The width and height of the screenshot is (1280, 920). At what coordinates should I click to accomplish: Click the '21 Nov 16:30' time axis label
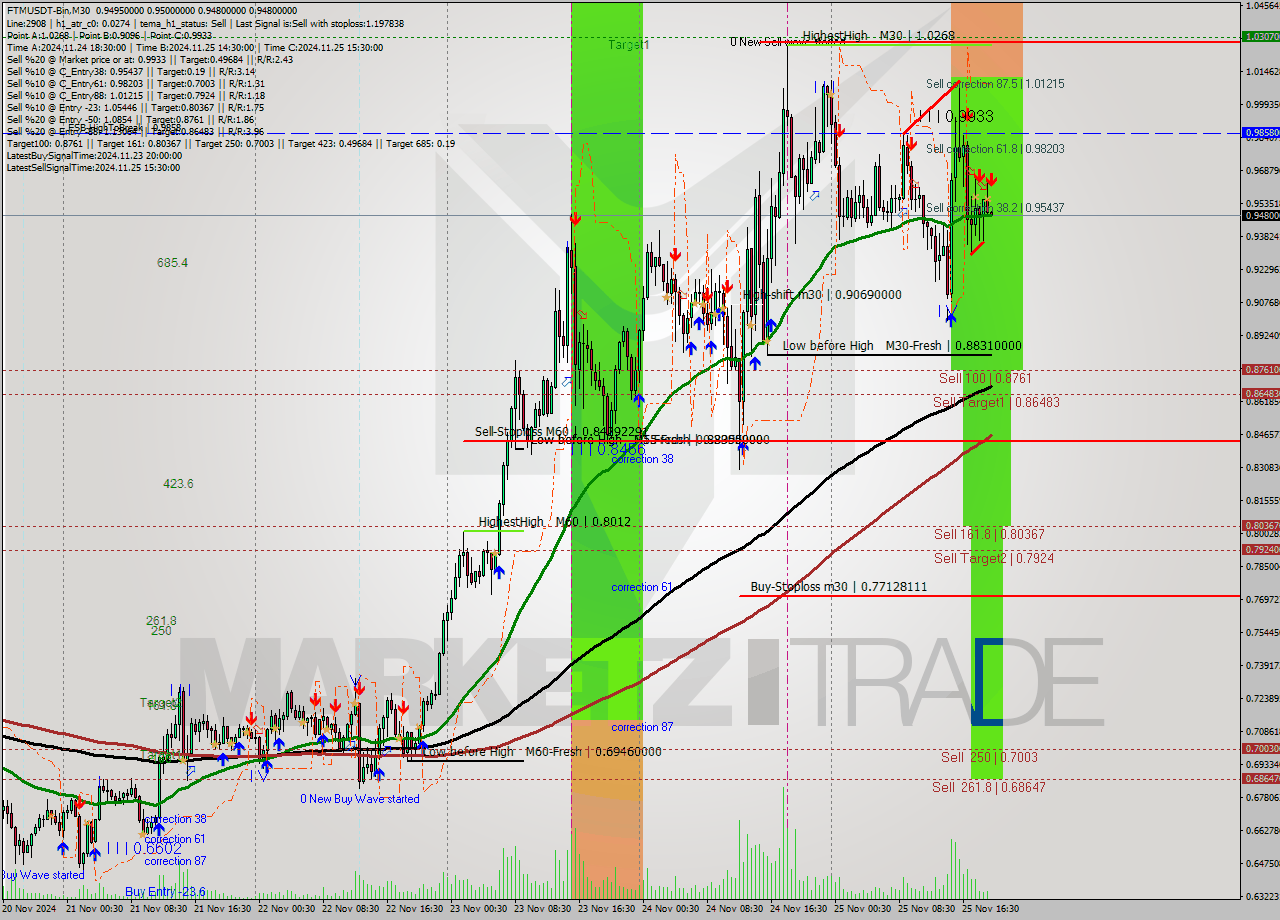point(223,909)
